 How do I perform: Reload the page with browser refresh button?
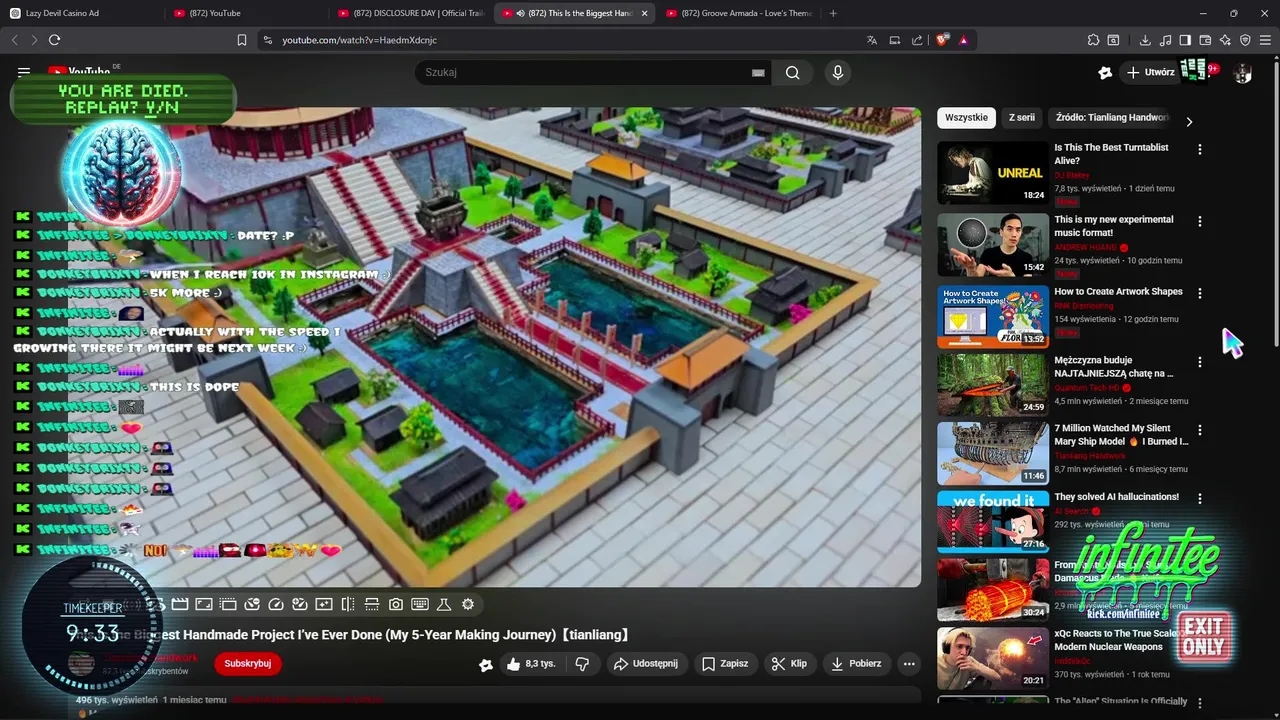[x=54, y=40]
